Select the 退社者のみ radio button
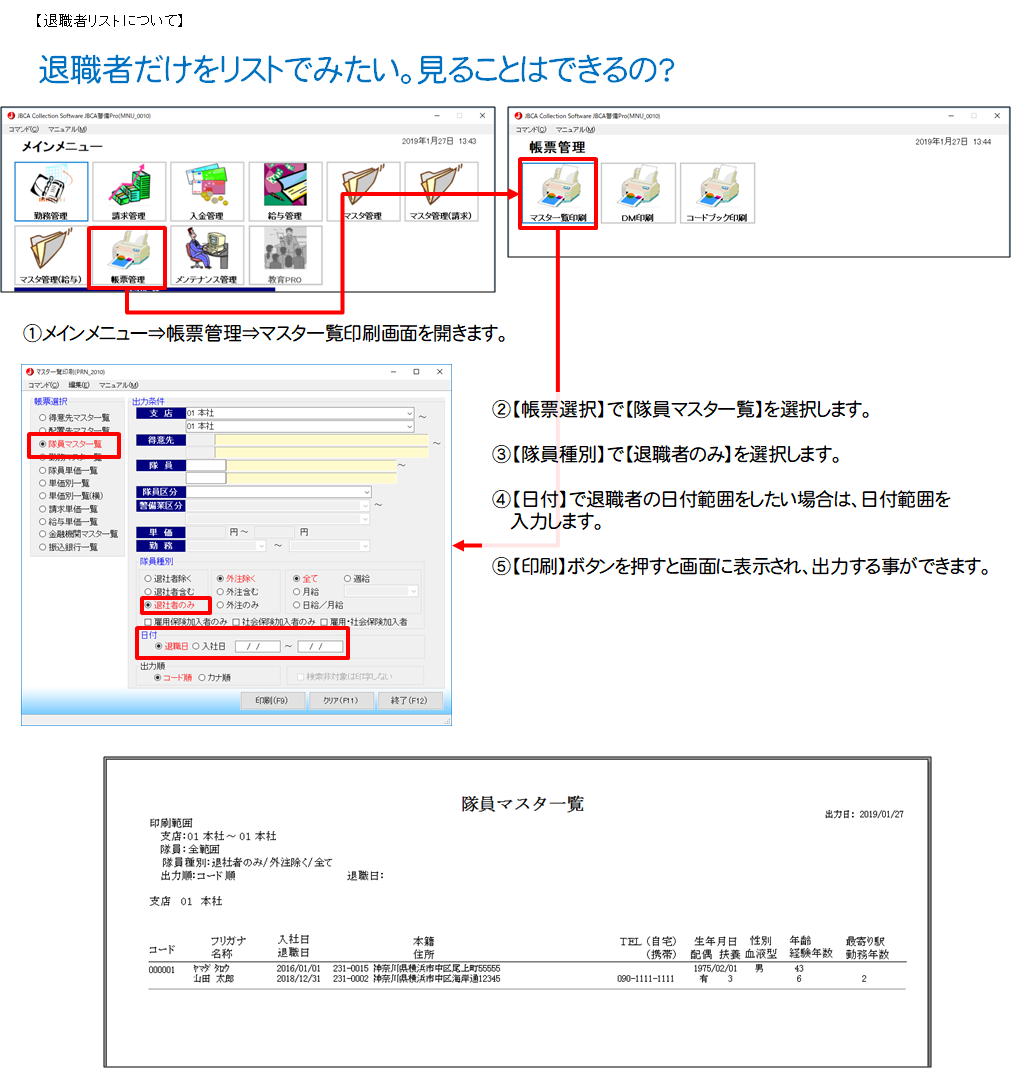 click(x=150, y=605)
